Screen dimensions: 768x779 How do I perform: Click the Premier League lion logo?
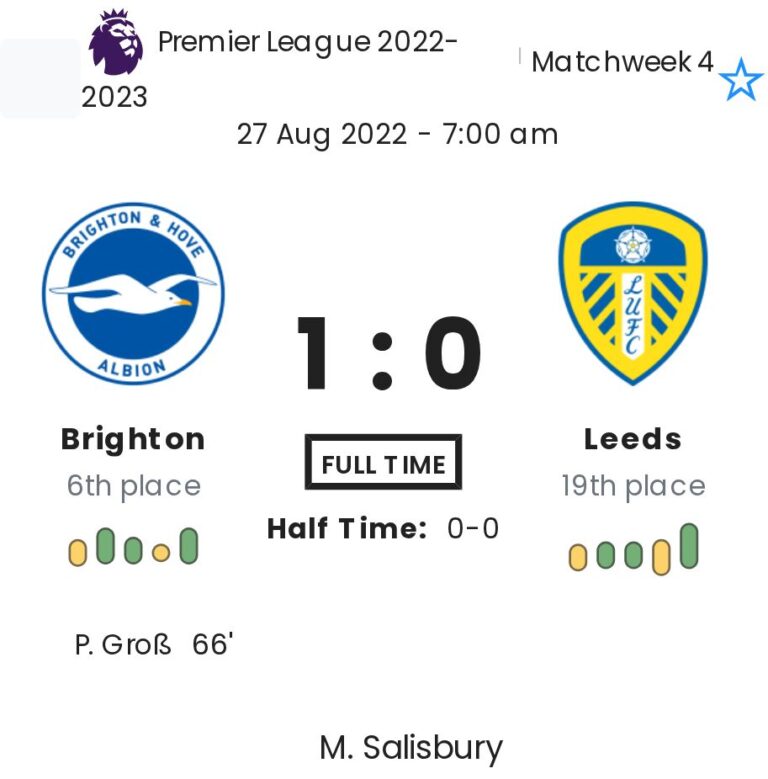(115, 43)
